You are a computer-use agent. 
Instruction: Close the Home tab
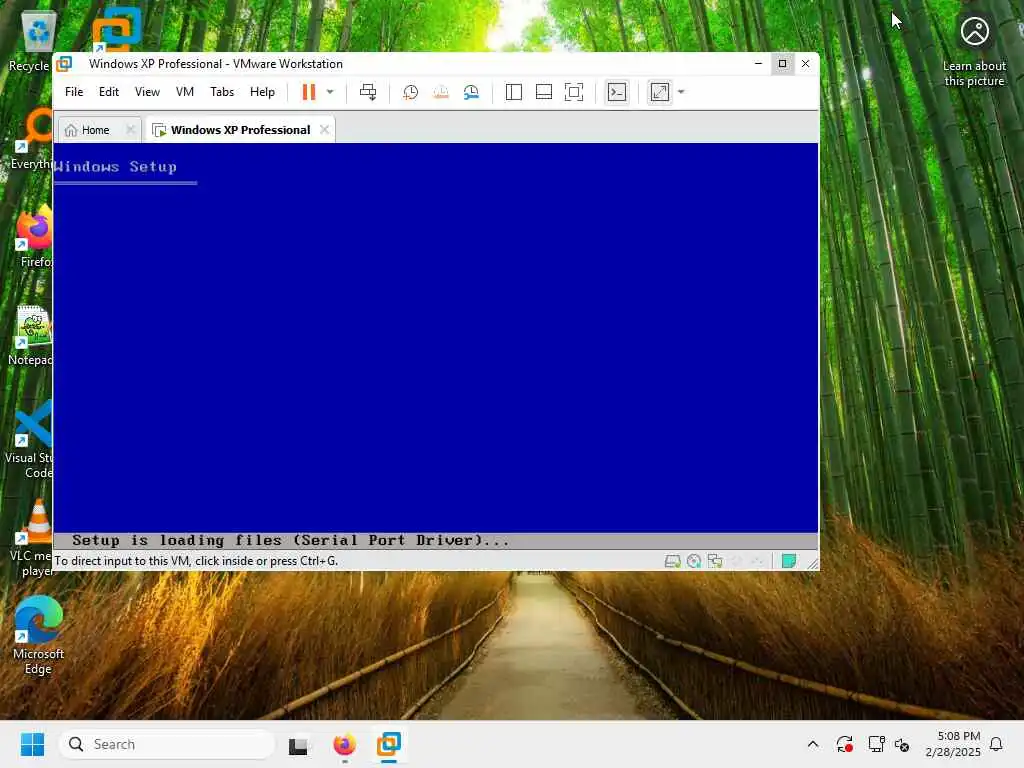[130, 129]
